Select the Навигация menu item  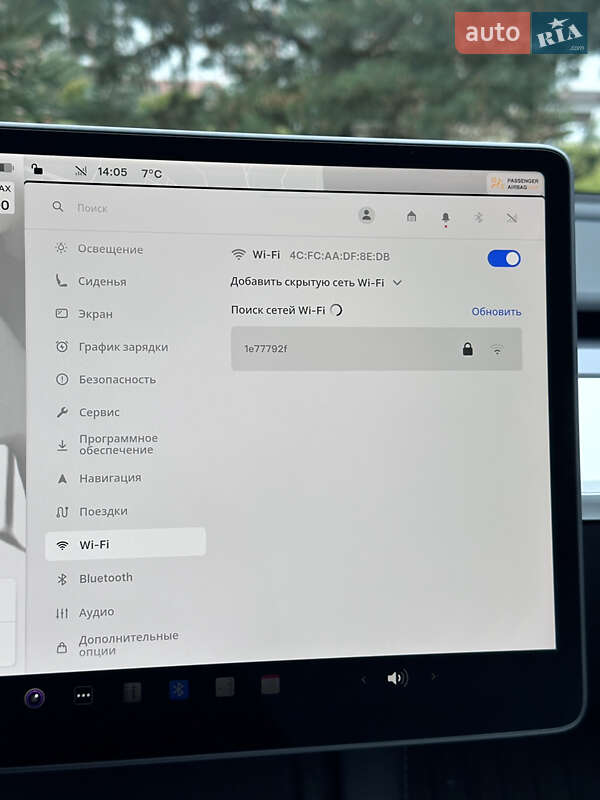(x=98, y=478)
